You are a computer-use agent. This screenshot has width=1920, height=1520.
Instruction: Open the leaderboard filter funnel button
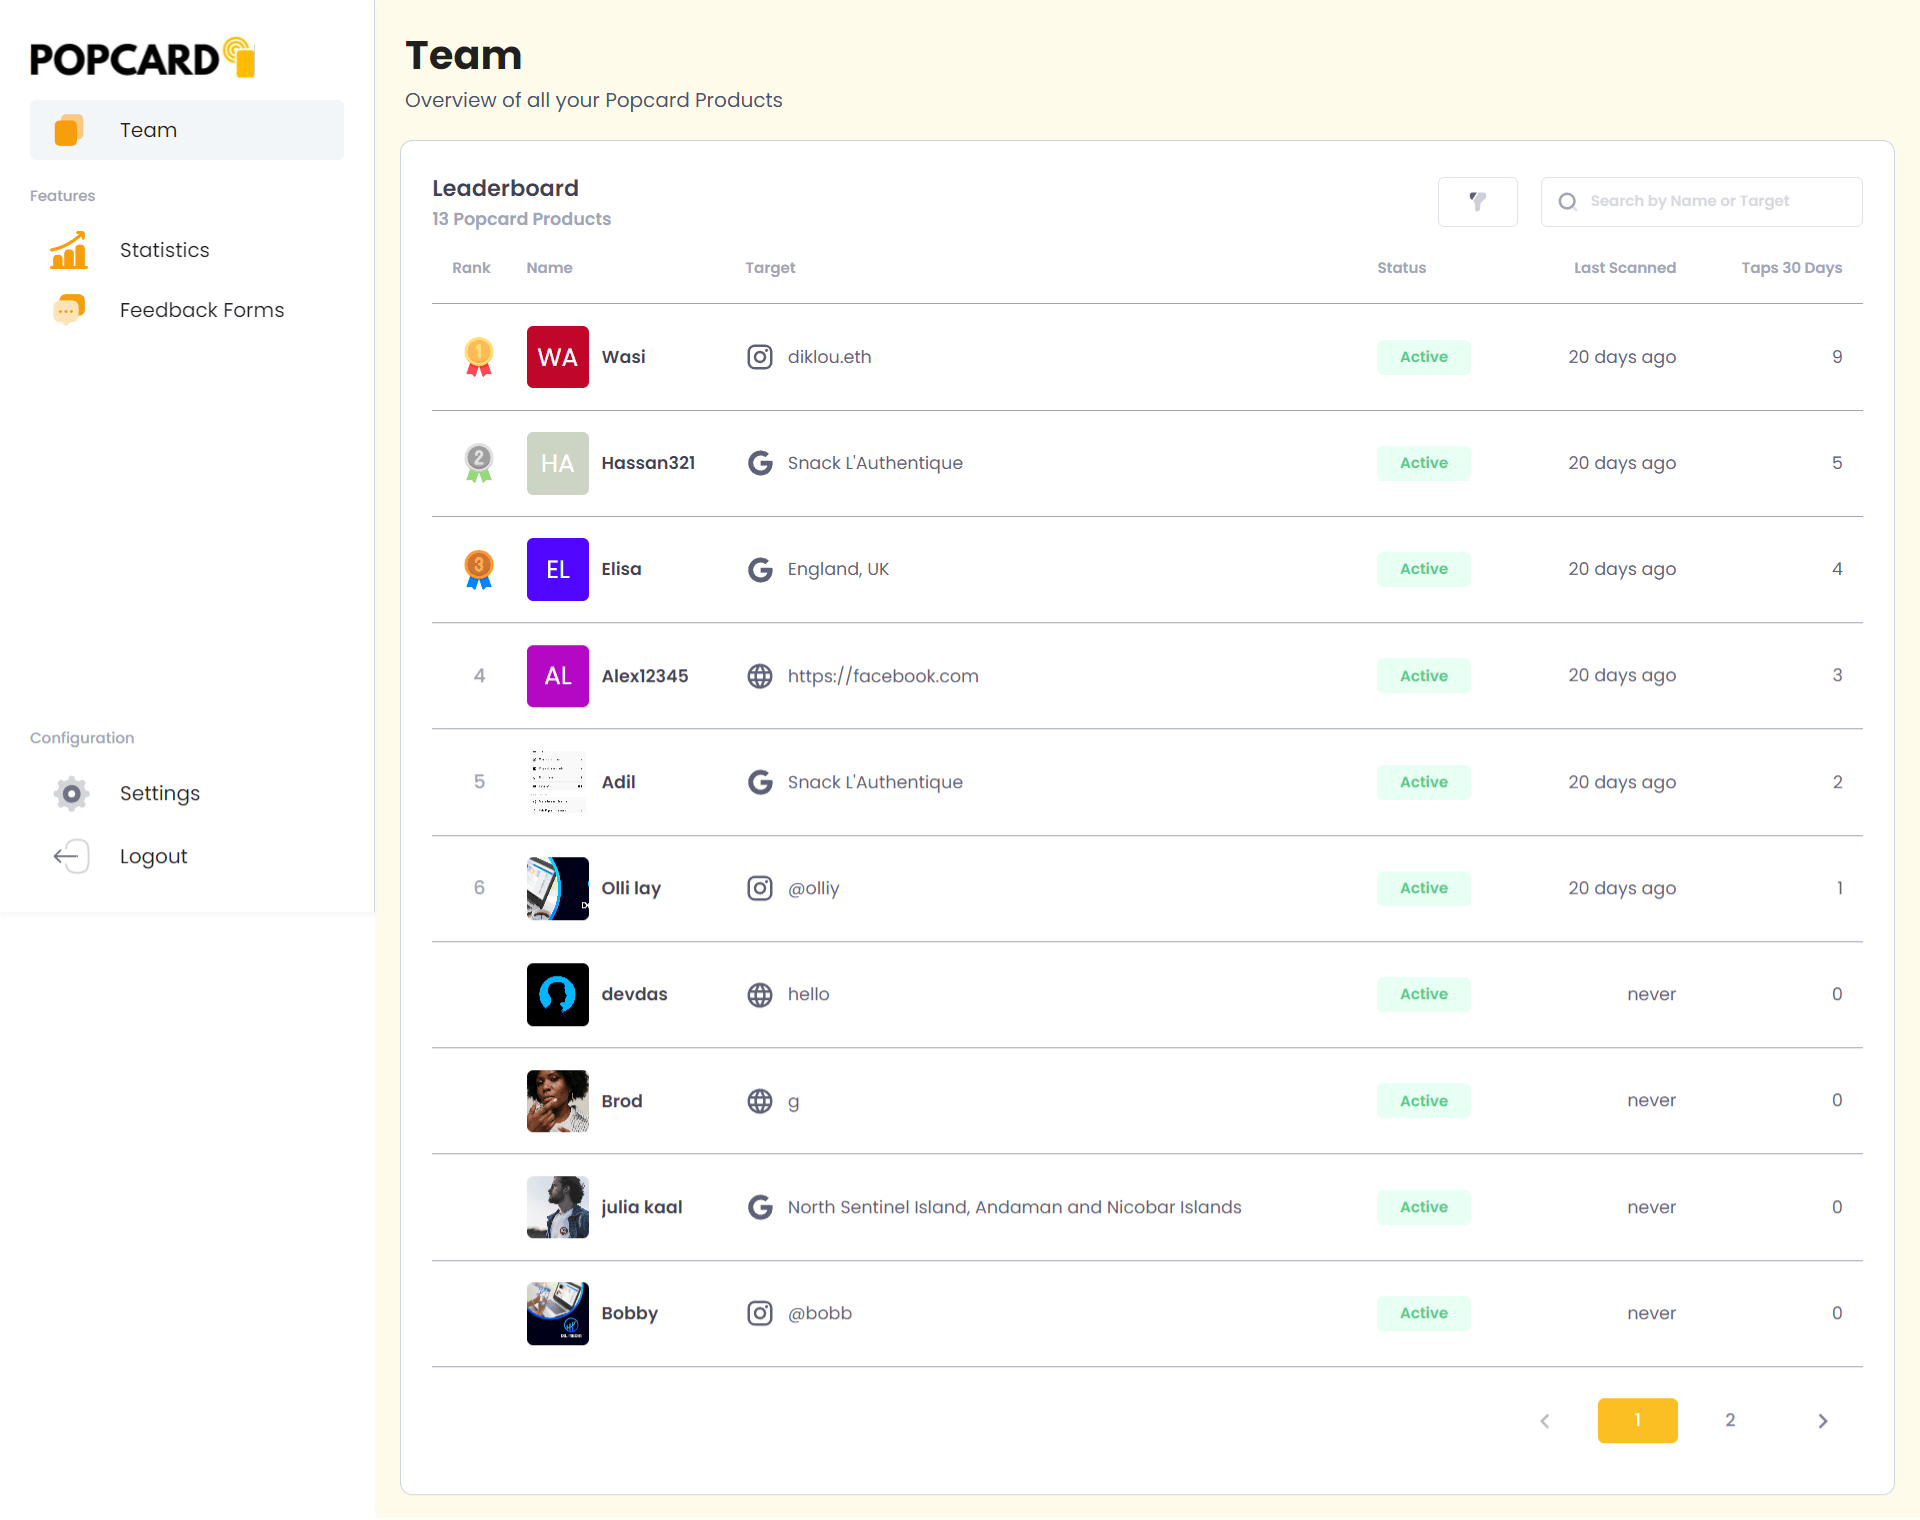(1477, 202)
